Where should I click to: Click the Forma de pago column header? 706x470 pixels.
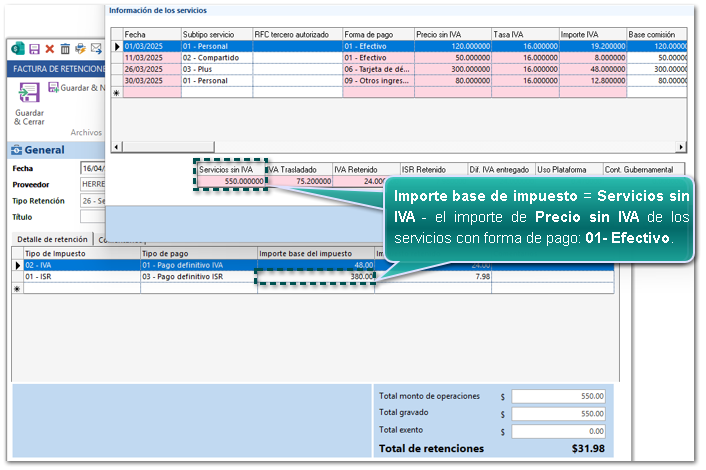coord(378,34)
